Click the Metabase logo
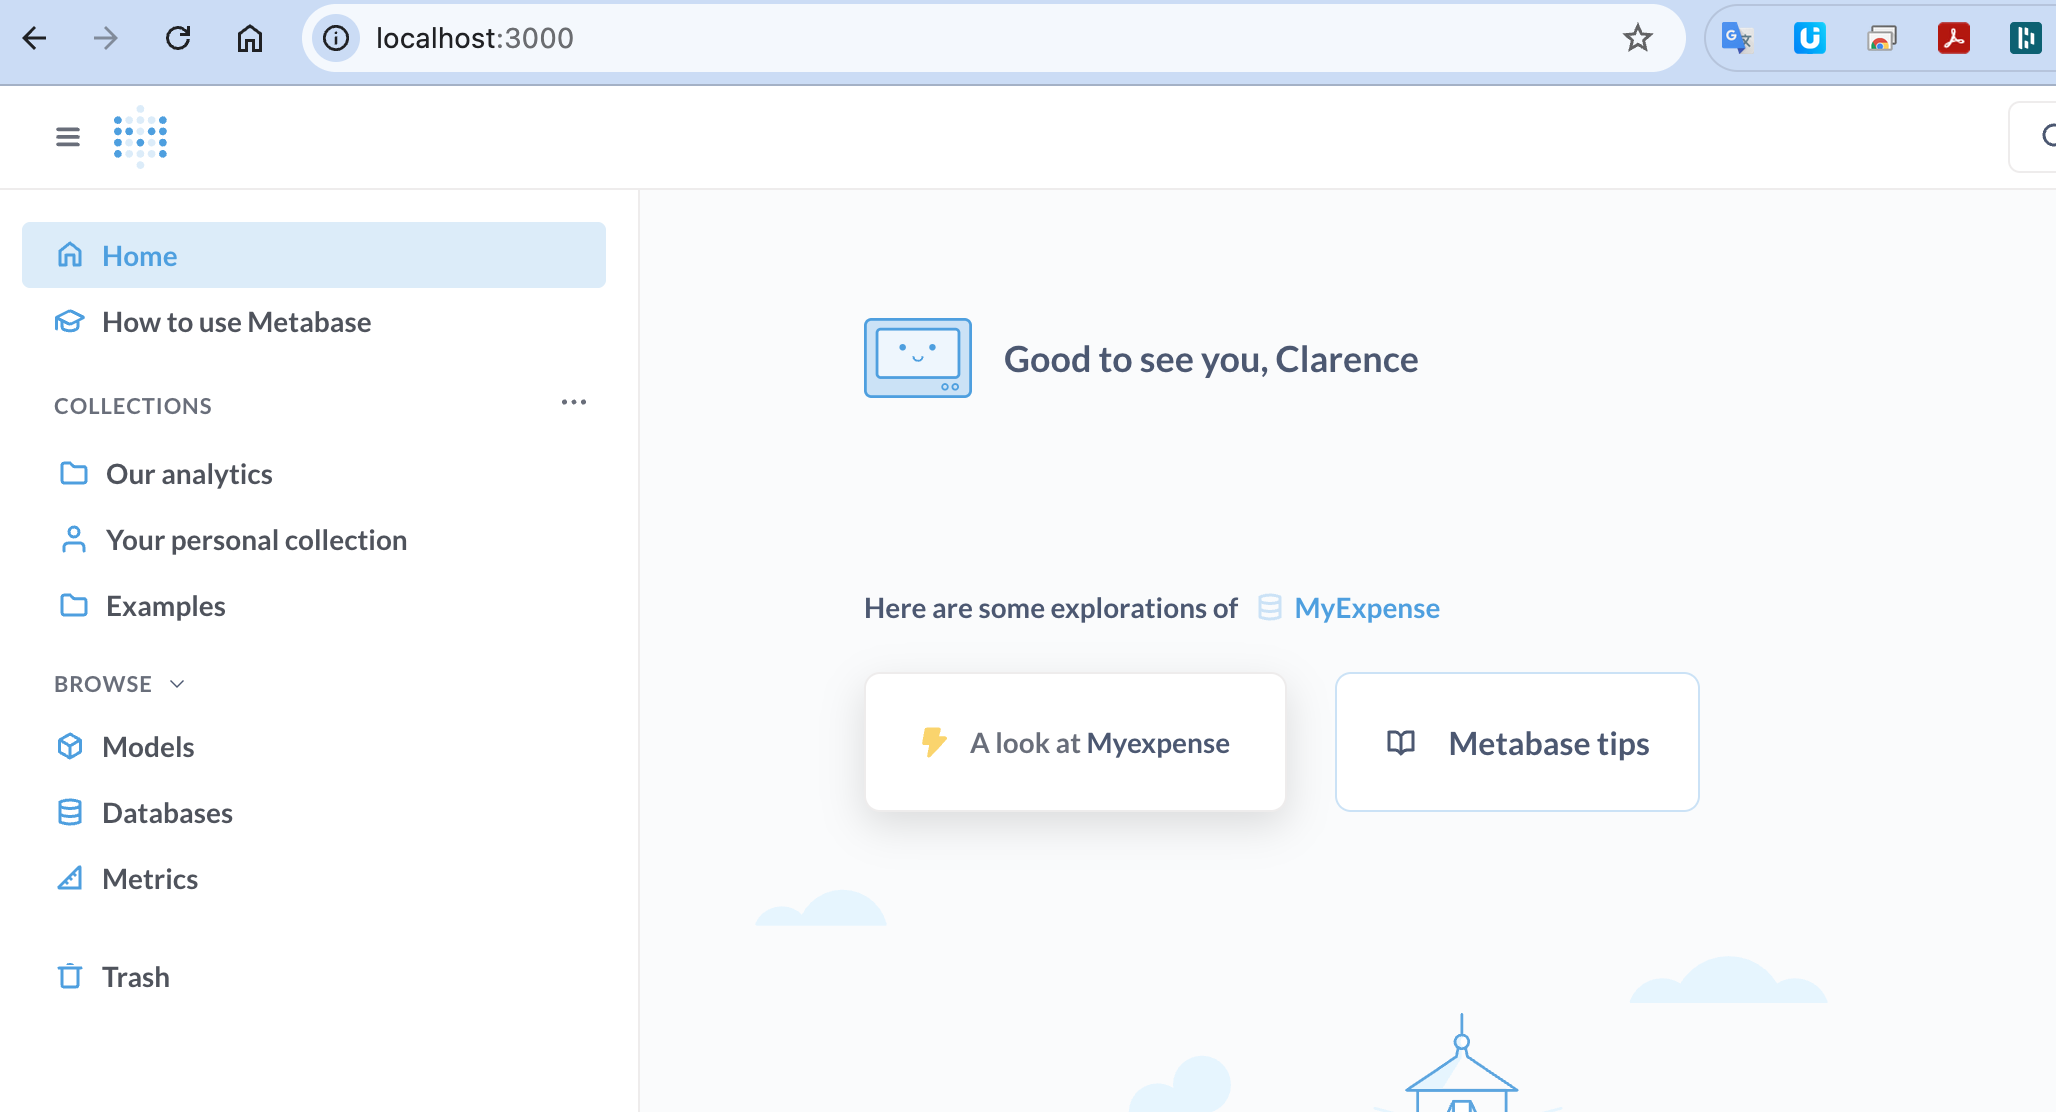Viewport: 2056px width, 1112px height. coord(140,137)
